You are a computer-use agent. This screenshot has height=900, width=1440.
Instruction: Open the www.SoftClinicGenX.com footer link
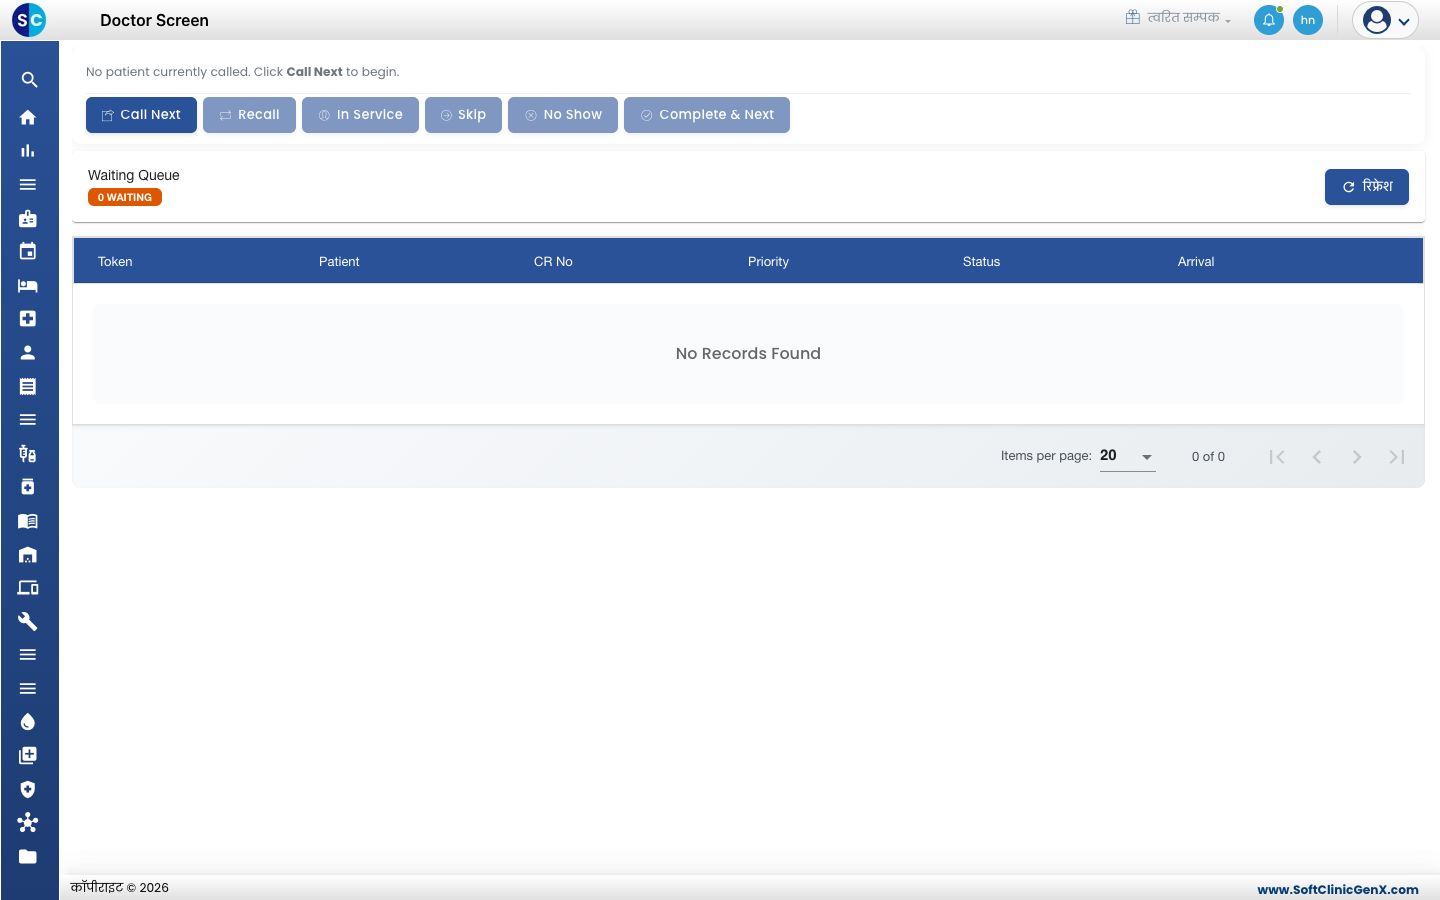pyautogui.click(x=1338, y=889)
